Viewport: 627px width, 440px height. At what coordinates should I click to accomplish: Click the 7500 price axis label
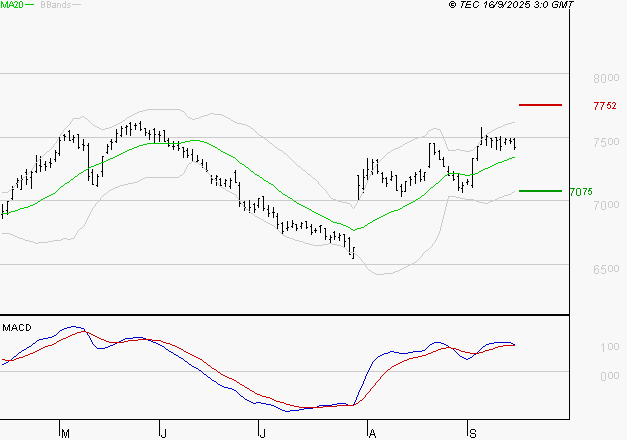click(606, 142)
